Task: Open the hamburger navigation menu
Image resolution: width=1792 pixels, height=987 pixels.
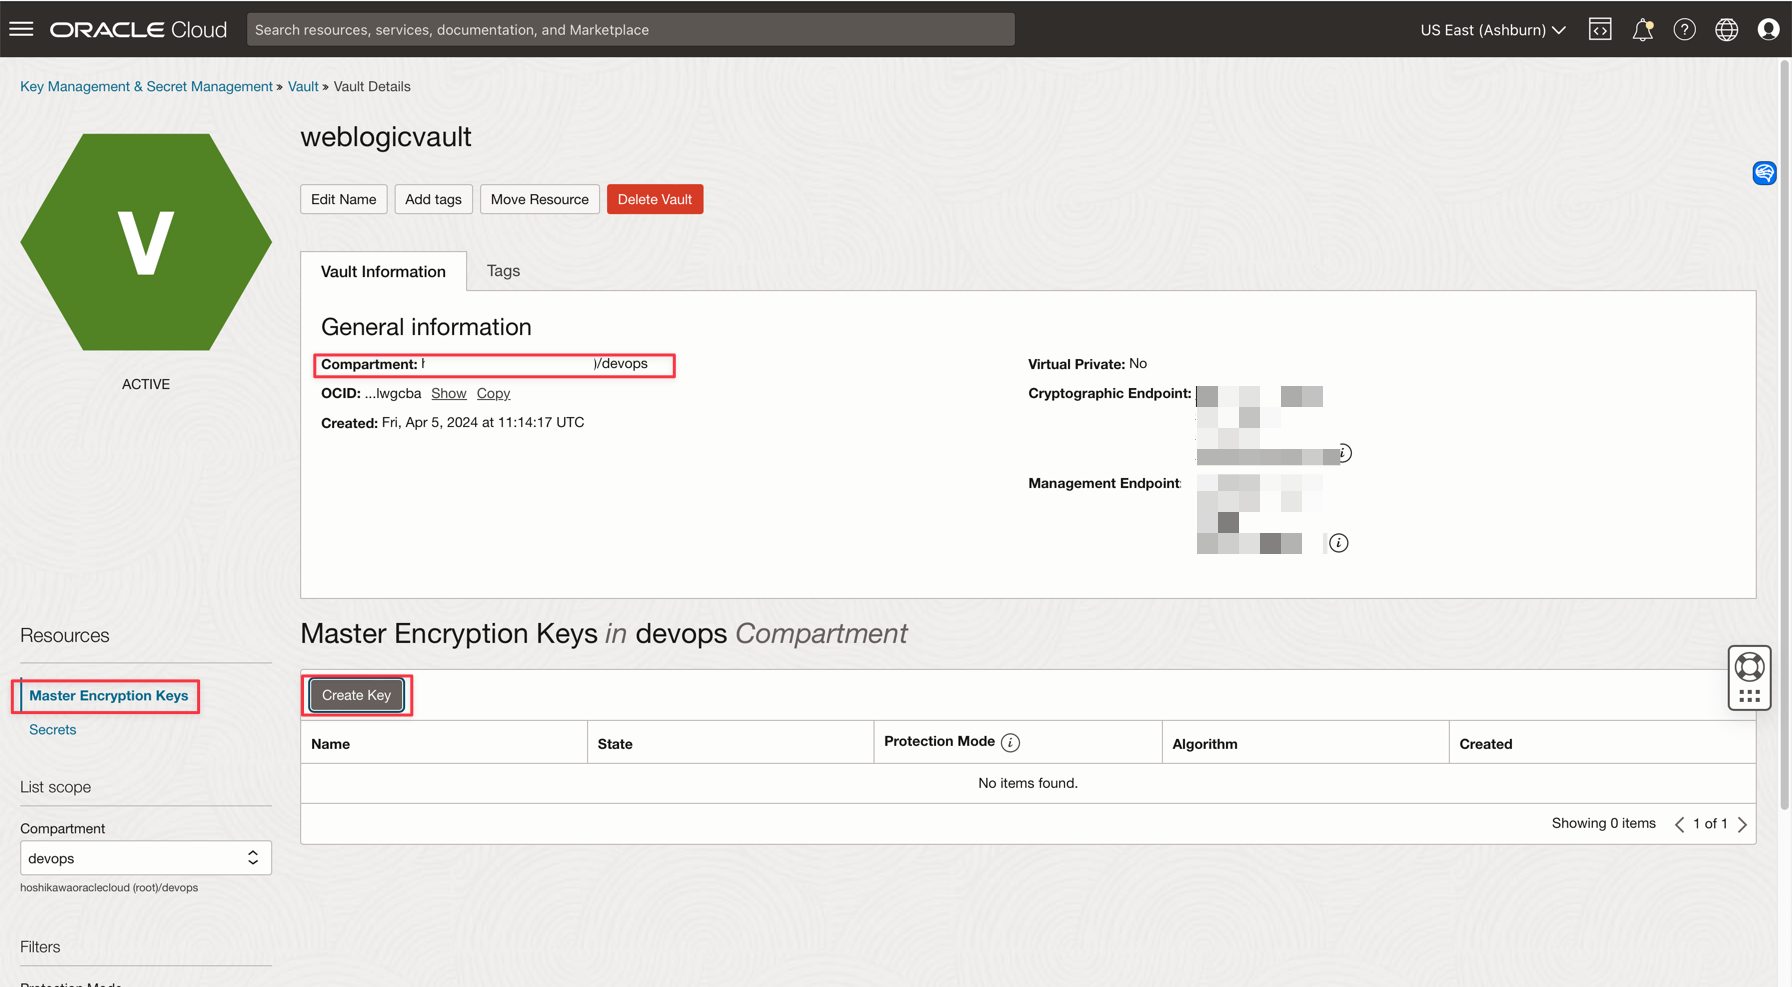Action: pyautogui.click(x=21, y=29)
